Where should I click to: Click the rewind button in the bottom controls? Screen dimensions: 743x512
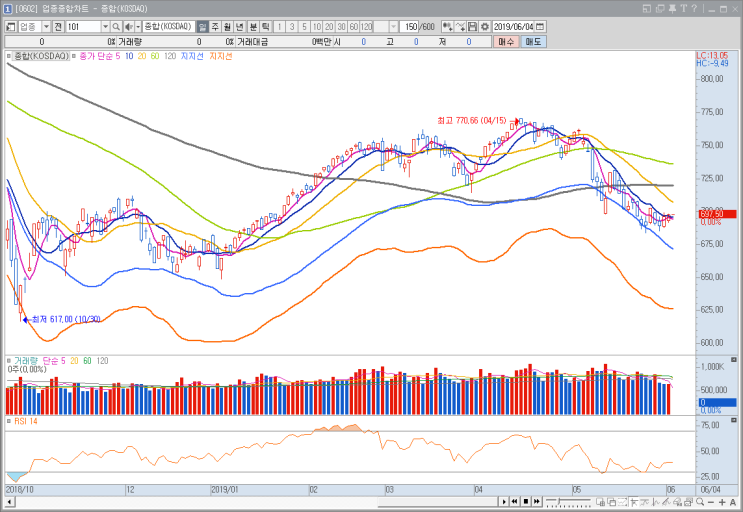coord(515,502)
